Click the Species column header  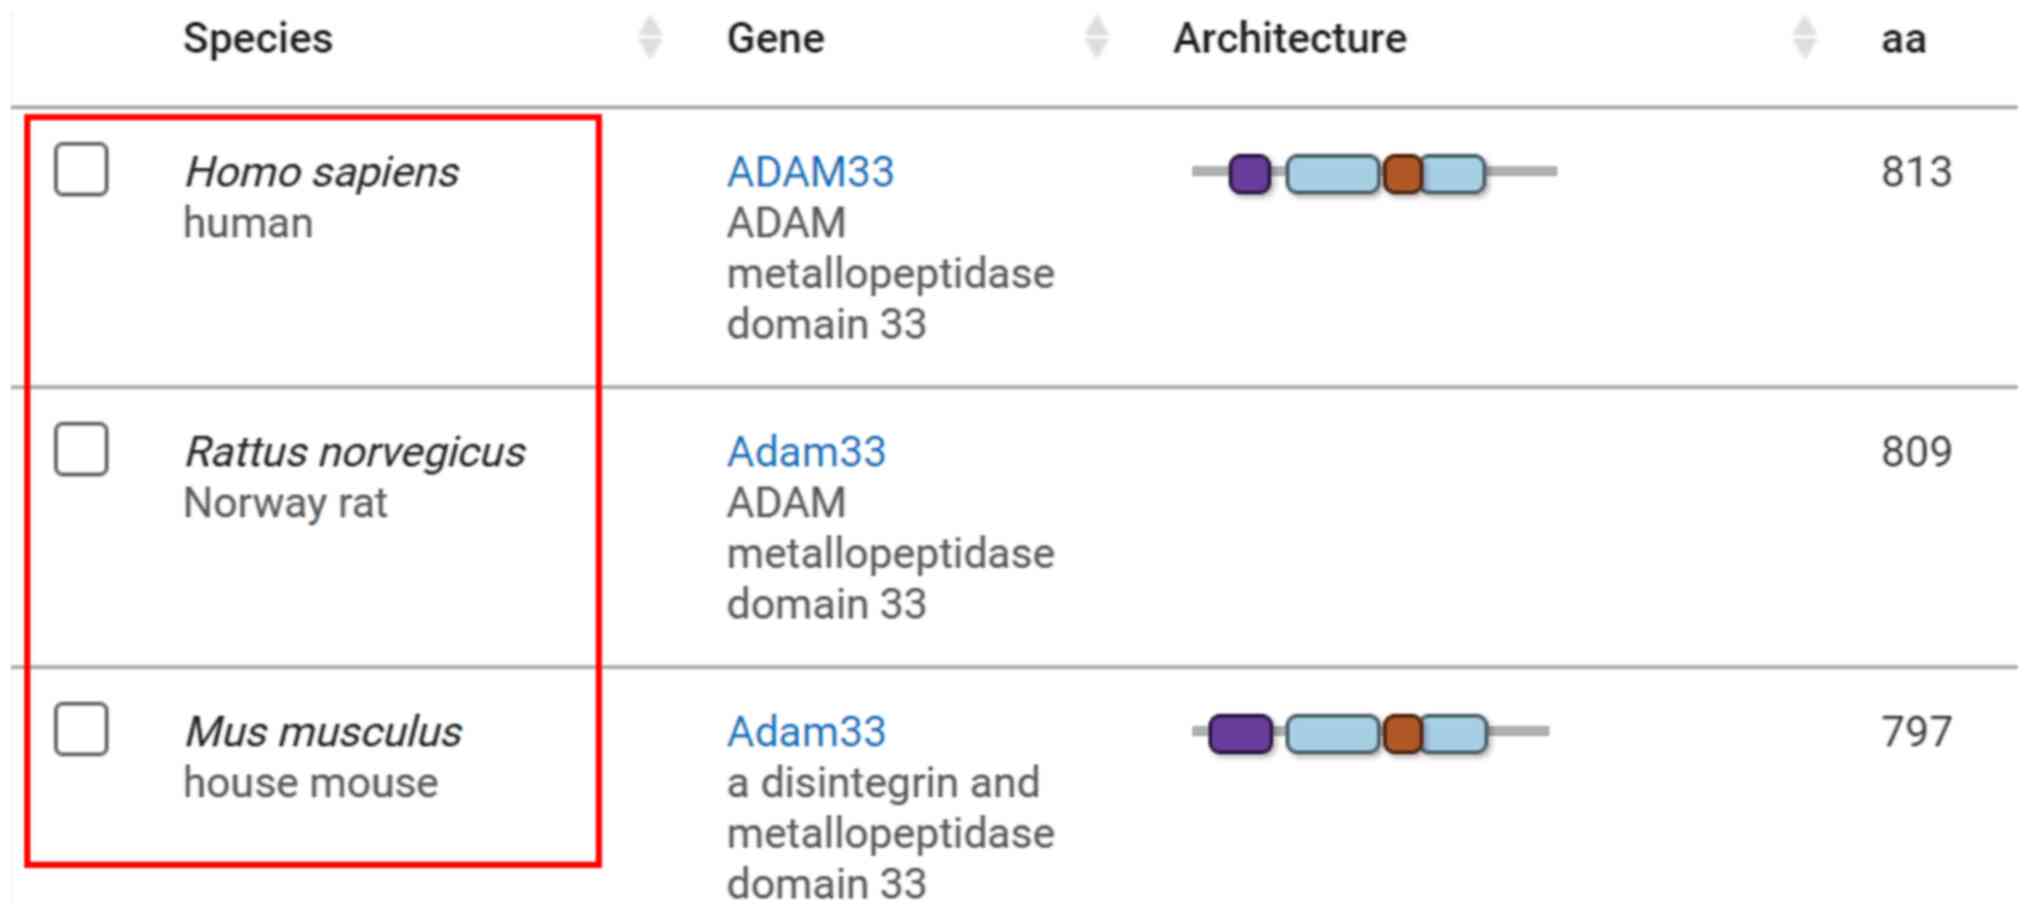click(258, 38)
